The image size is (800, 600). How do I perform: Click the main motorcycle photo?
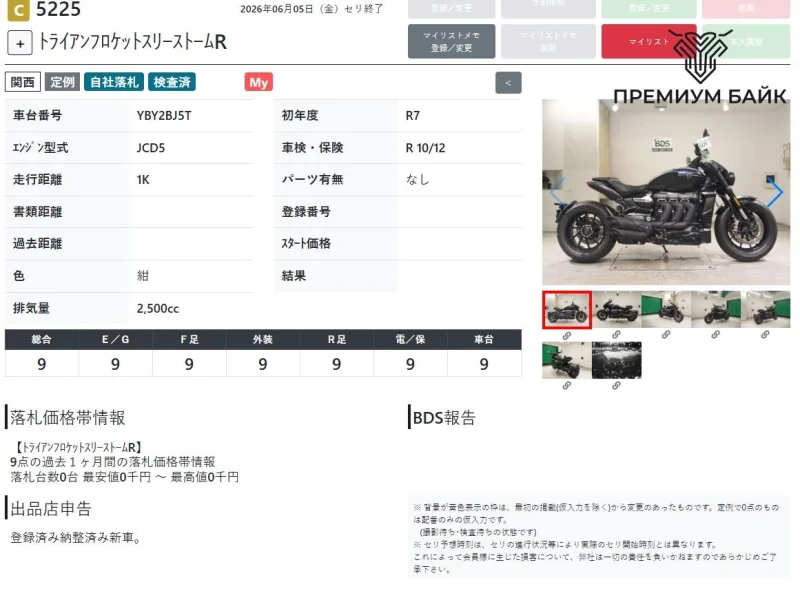pos(666,192)
